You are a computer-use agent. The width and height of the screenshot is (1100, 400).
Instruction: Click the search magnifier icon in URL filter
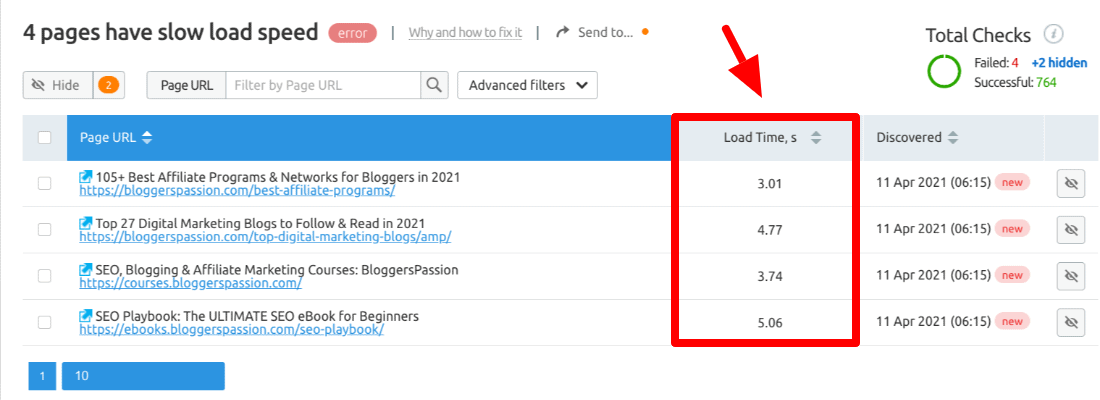tap(434, 86)
